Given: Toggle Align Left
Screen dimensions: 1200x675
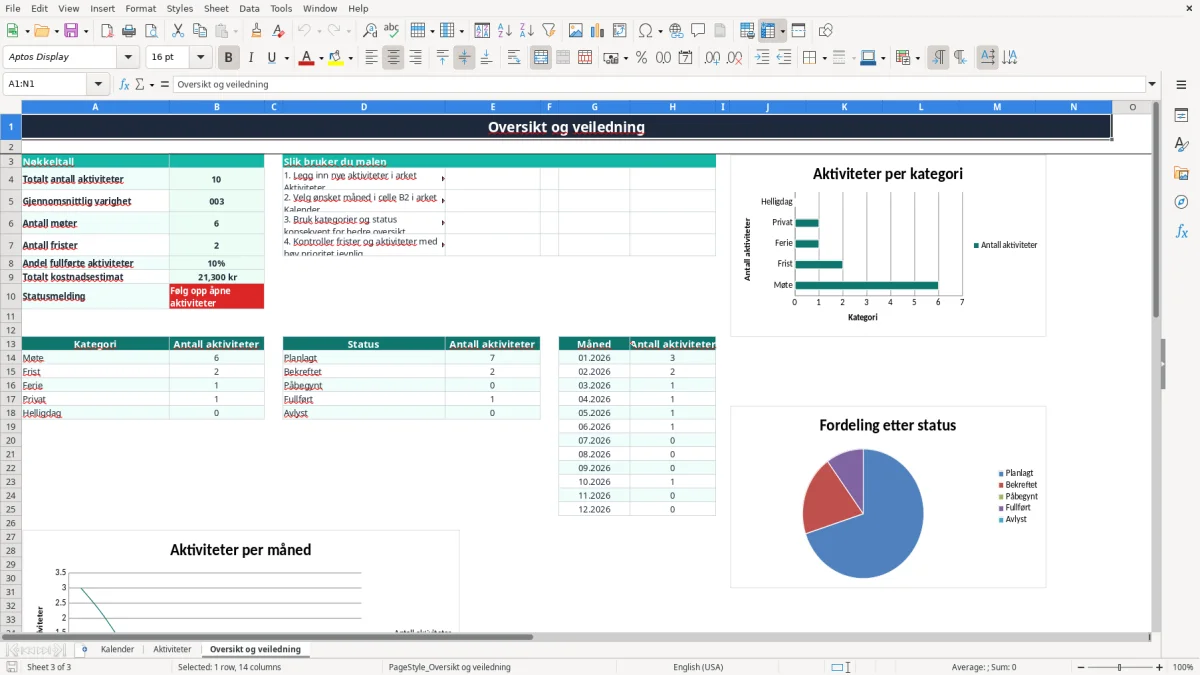Looking at the screenshot, I should click(371, 58).
